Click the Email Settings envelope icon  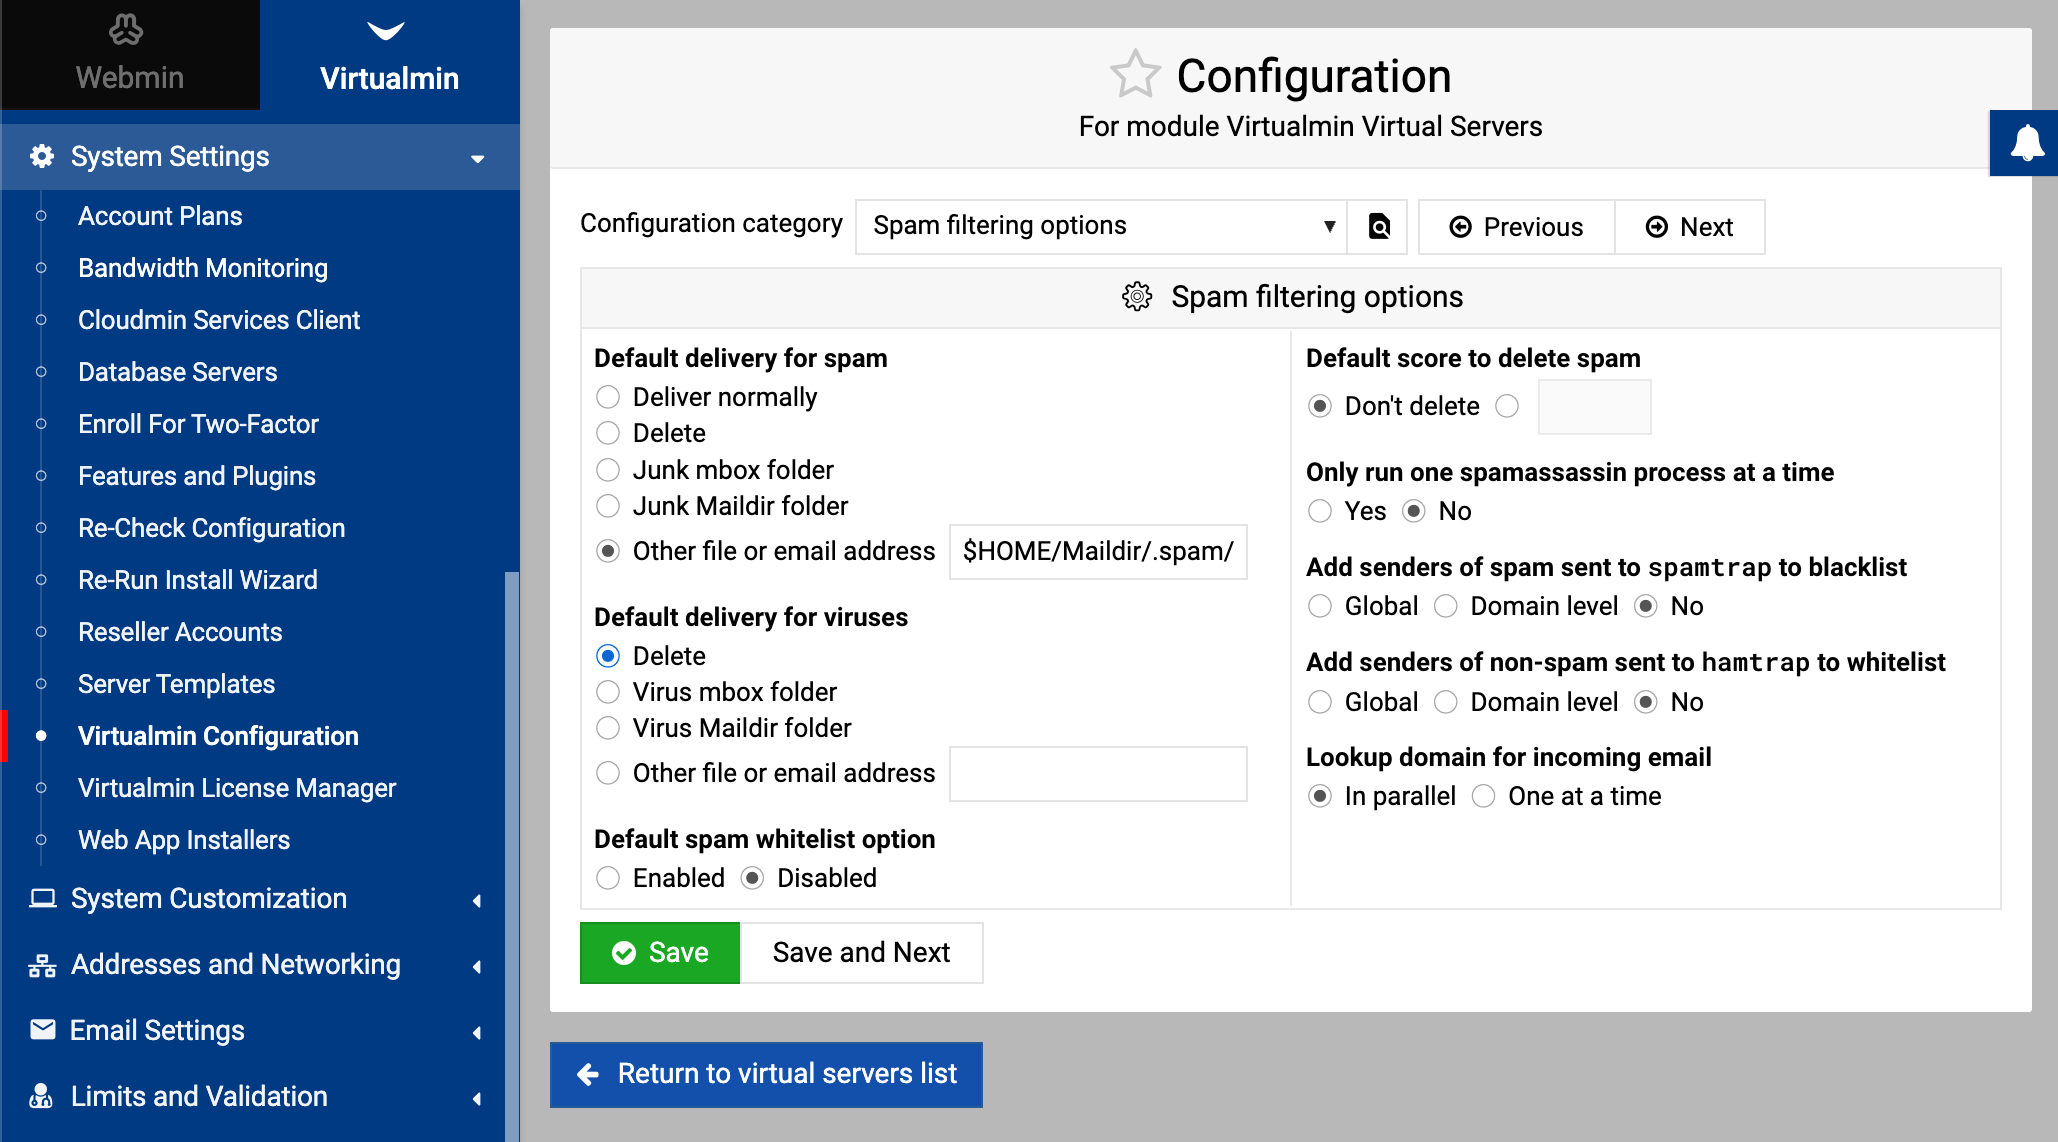(42, 1030)
